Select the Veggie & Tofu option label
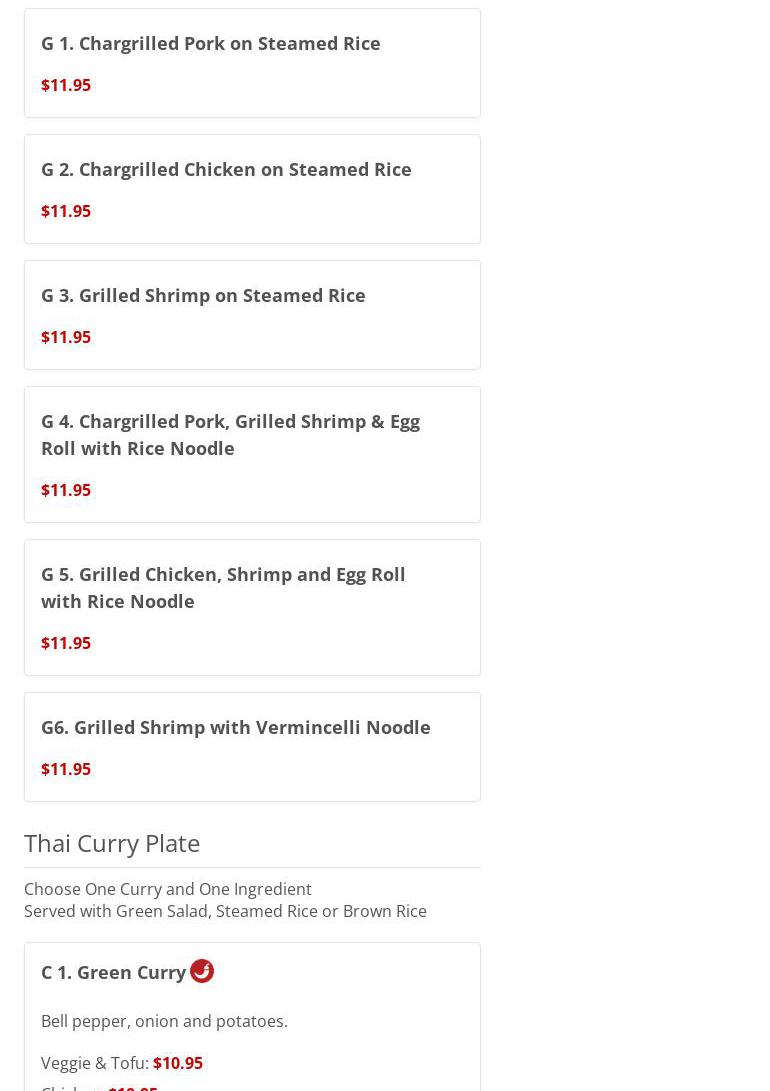This screenshot has width=770, height=1091. pos(94,1063)
